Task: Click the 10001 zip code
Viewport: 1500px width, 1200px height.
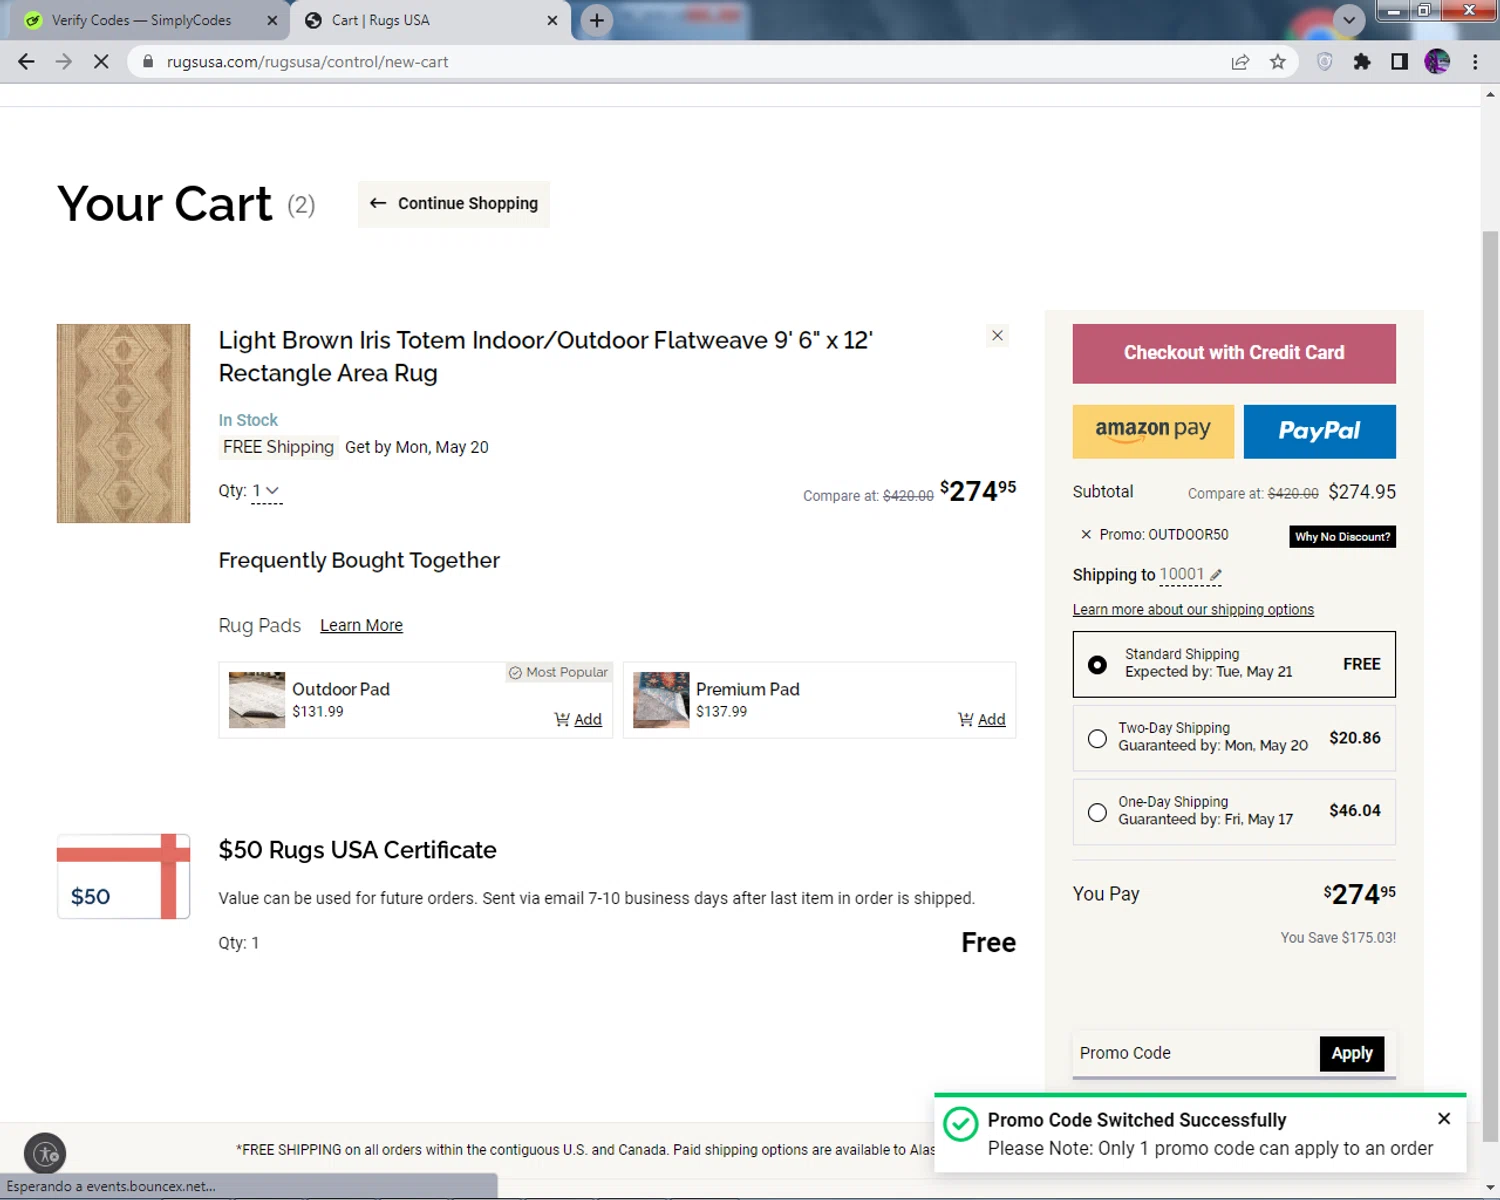Action: [1182, 575]
